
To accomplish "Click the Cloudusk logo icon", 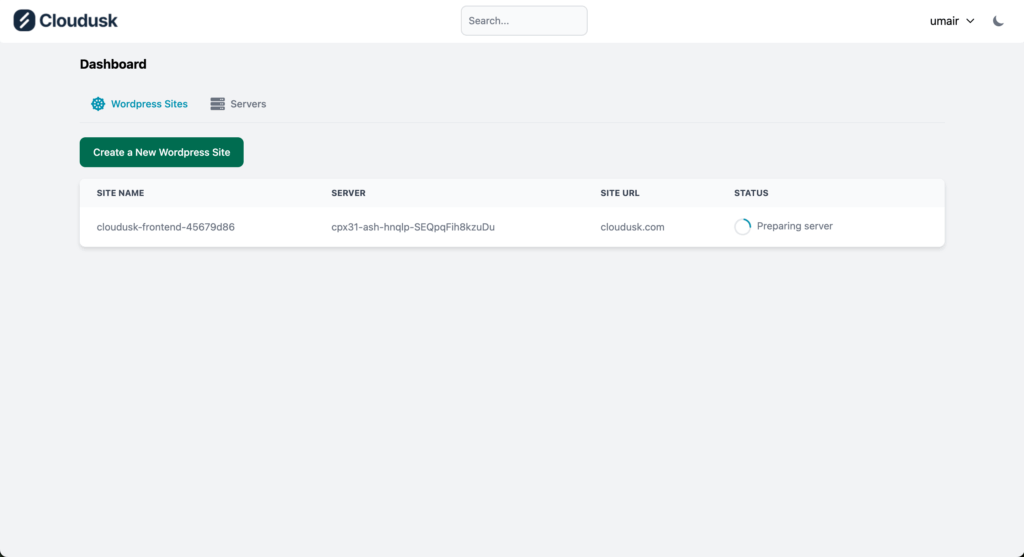I will click(x=24, y=20).
